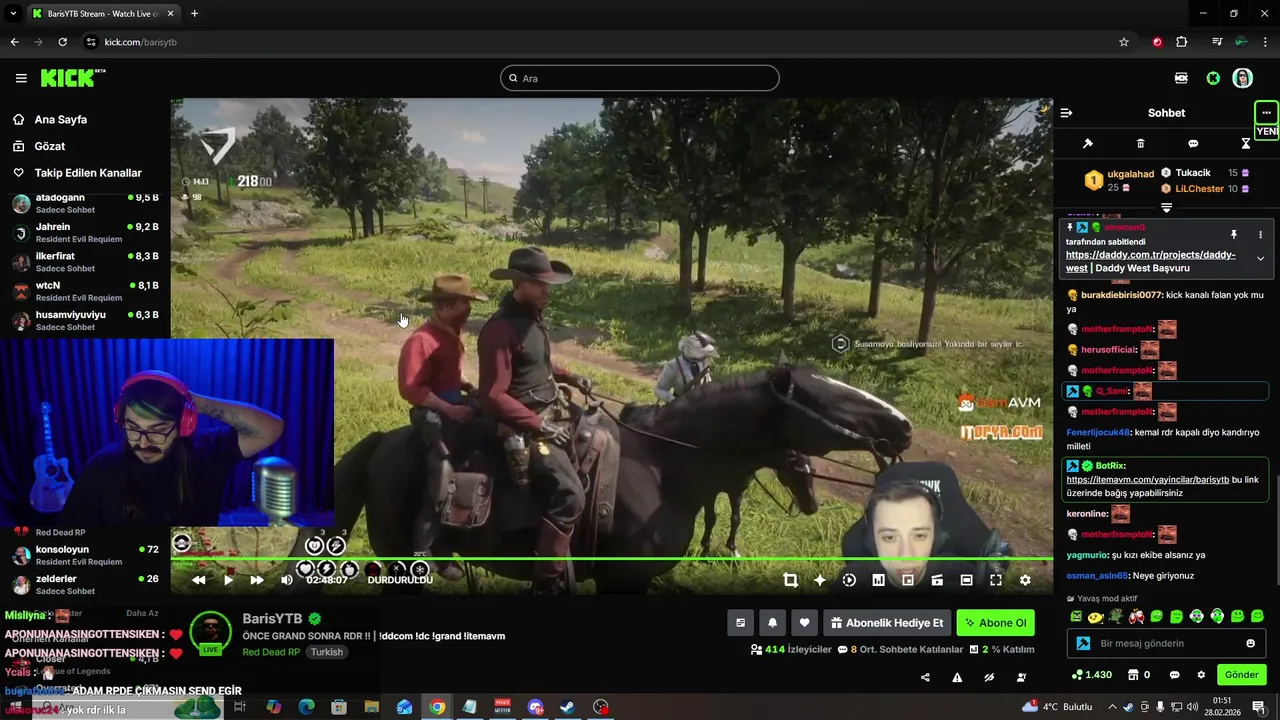The width and height of the screenshot is (1280, 720).
Task: Open Google Chrome in the taskbar
Action: pos(437,707)
